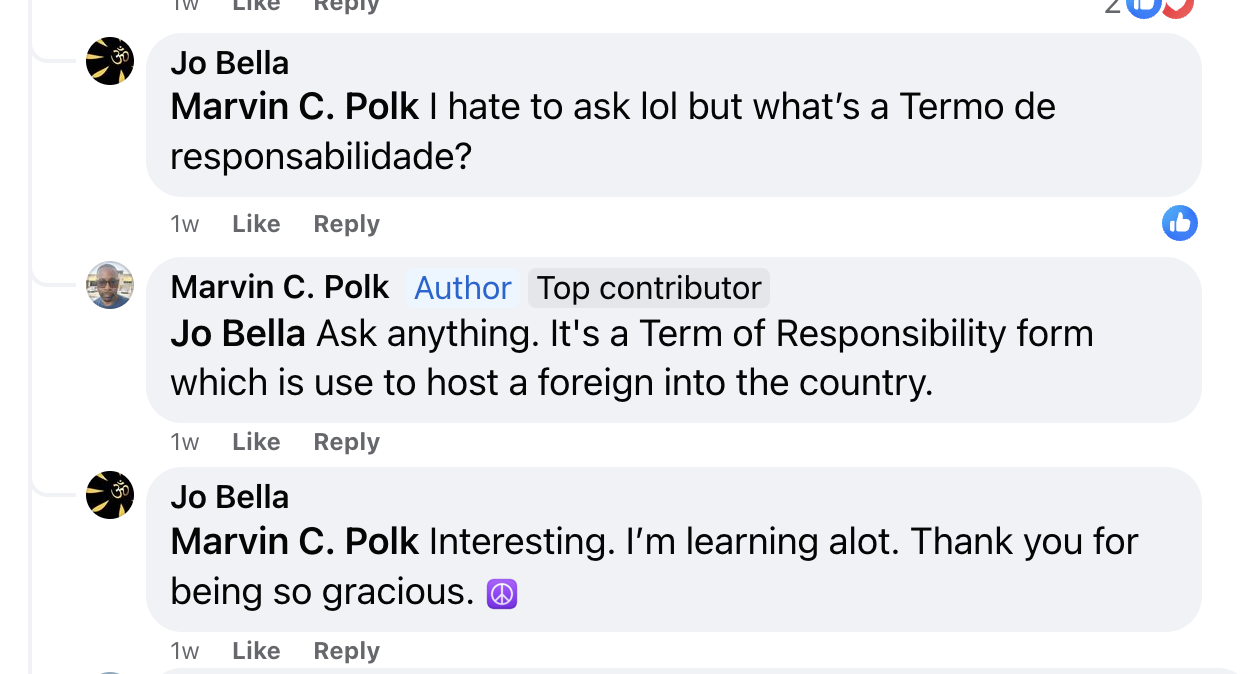Click the blue Author badge

click(463, 288)
